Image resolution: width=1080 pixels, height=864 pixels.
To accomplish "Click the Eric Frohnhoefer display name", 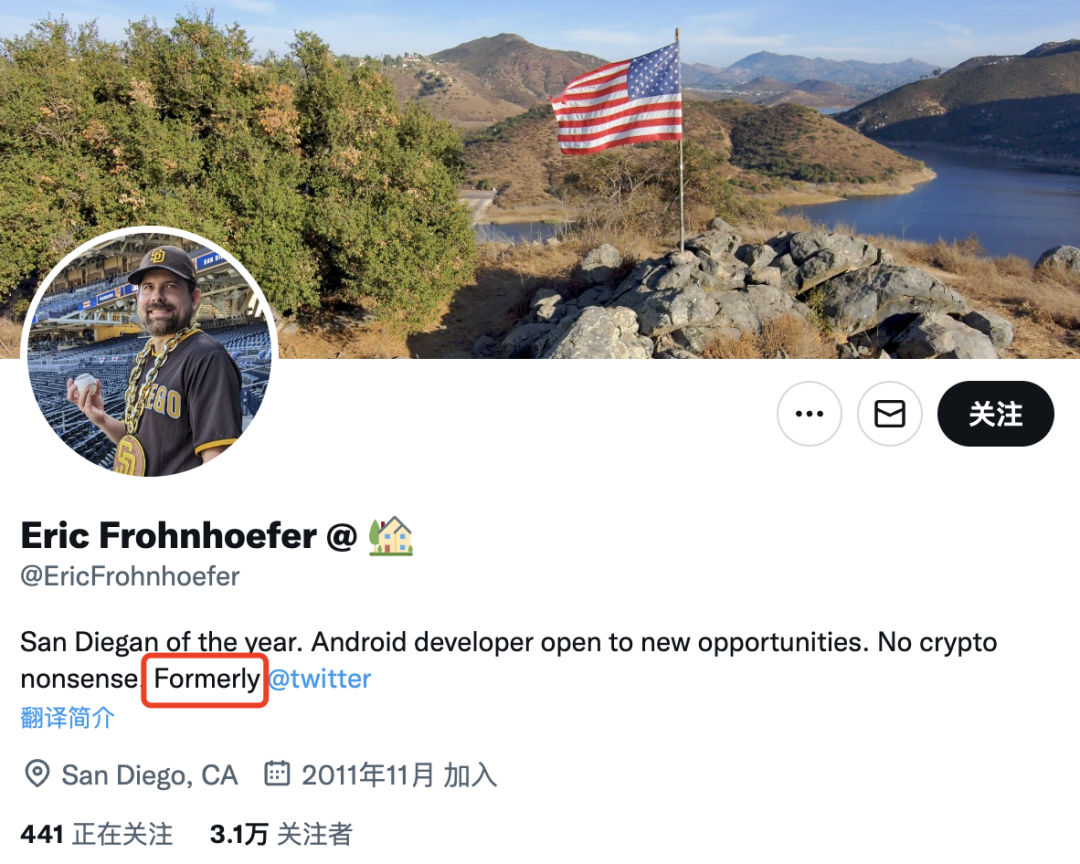I will [169, 535].
